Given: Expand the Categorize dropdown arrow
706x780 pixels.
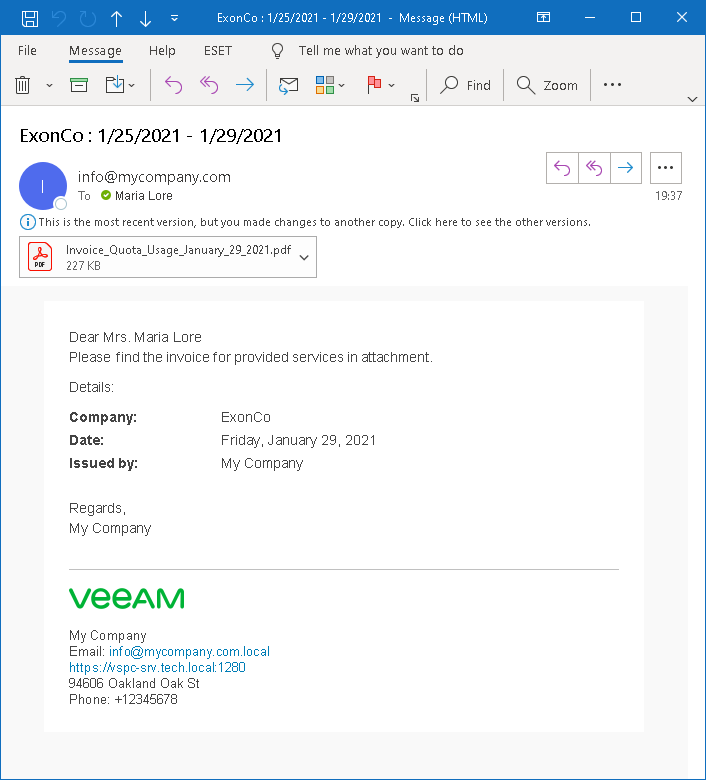Looking at the screenshot, I should click(341, 86).
